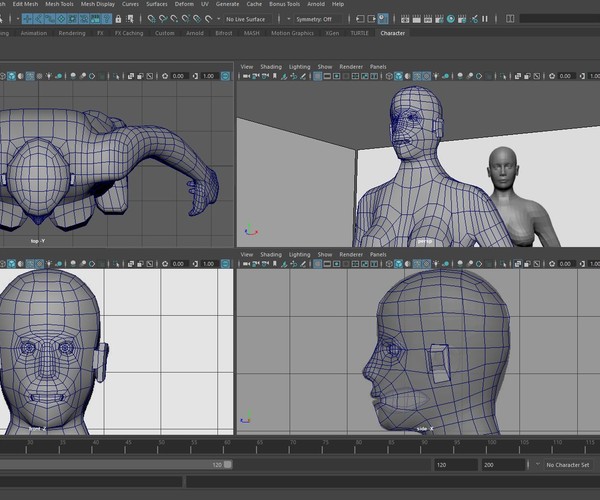
Task: Toggle grid display in perspective panel toolbar
Action: pos(318,76)
